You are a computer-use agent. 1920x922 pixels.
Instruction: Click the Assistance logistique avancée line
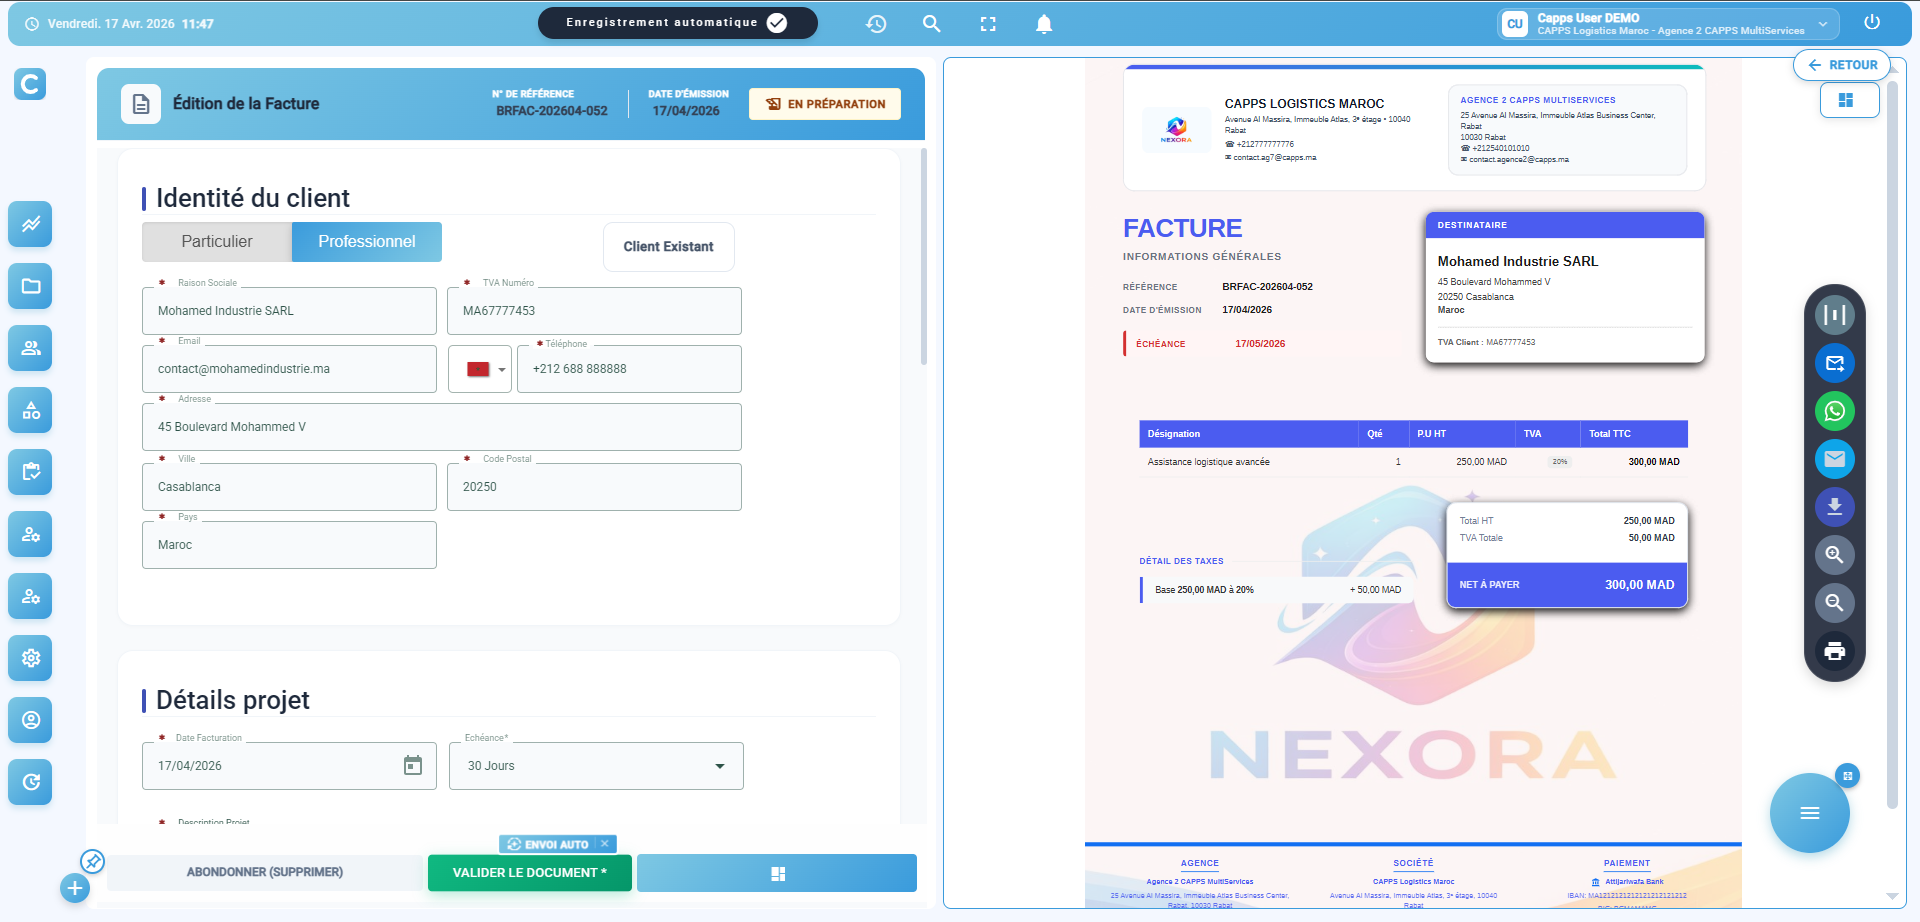pos(1413,462)
